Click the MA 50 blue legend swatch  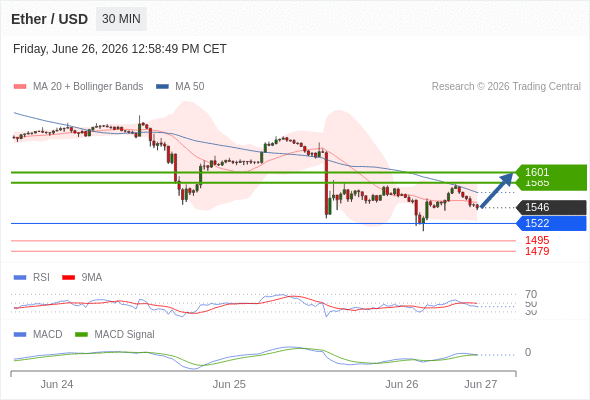[x=162, y=87]
